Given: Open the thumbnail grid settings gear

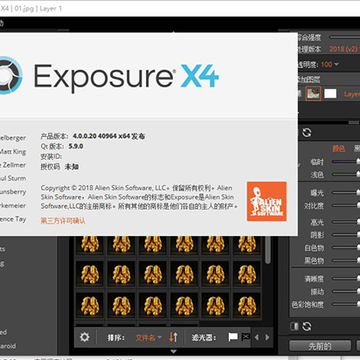Looking at the screenshot, I should click(x=85, y=337).
